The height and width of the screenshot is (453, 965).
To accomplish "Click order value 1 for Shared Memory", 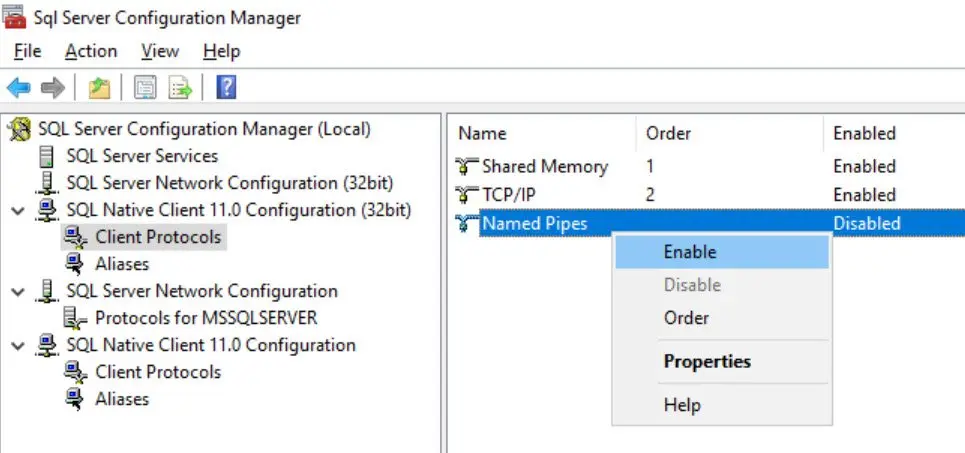I will (650, 166).
